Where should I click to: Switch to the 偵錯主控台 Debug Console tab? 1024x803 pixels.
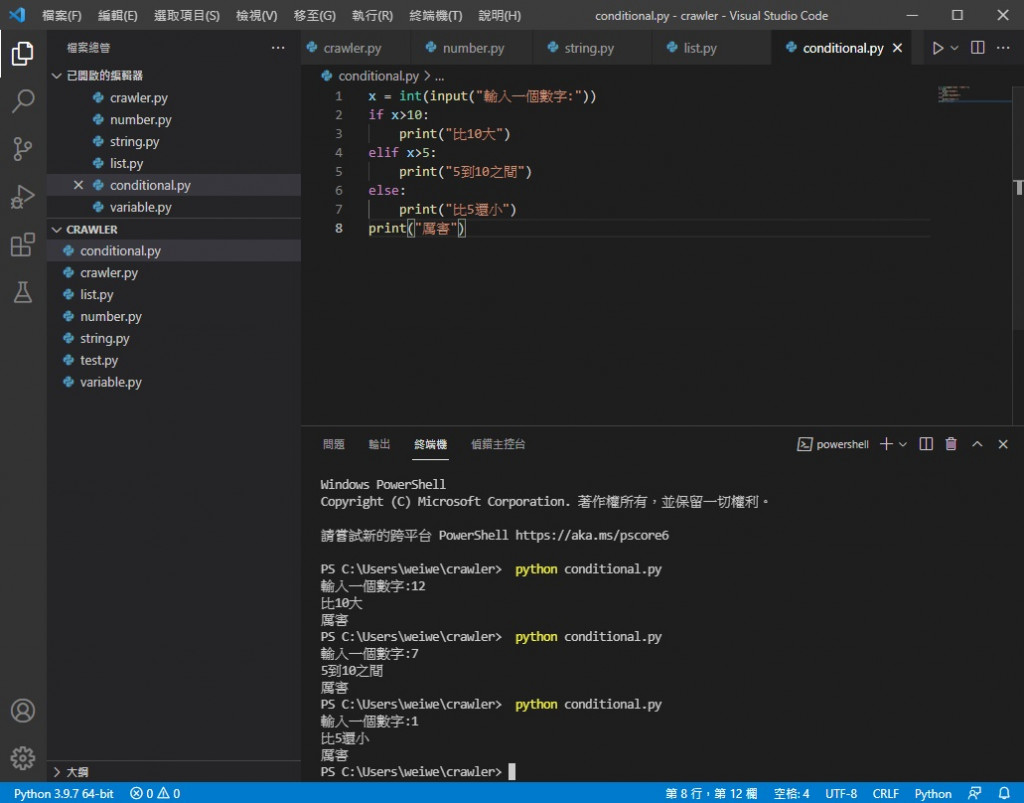pos(498,444)
